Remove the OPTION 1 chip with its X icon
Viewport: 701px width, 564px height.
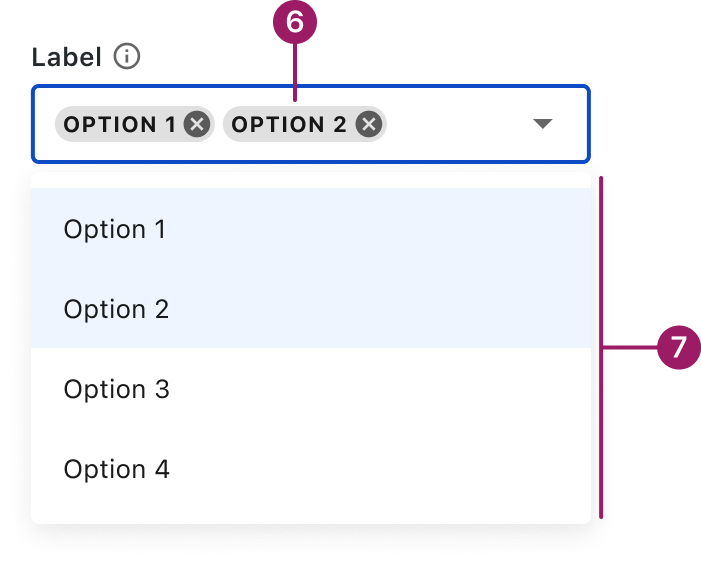(x=197, y=125)
